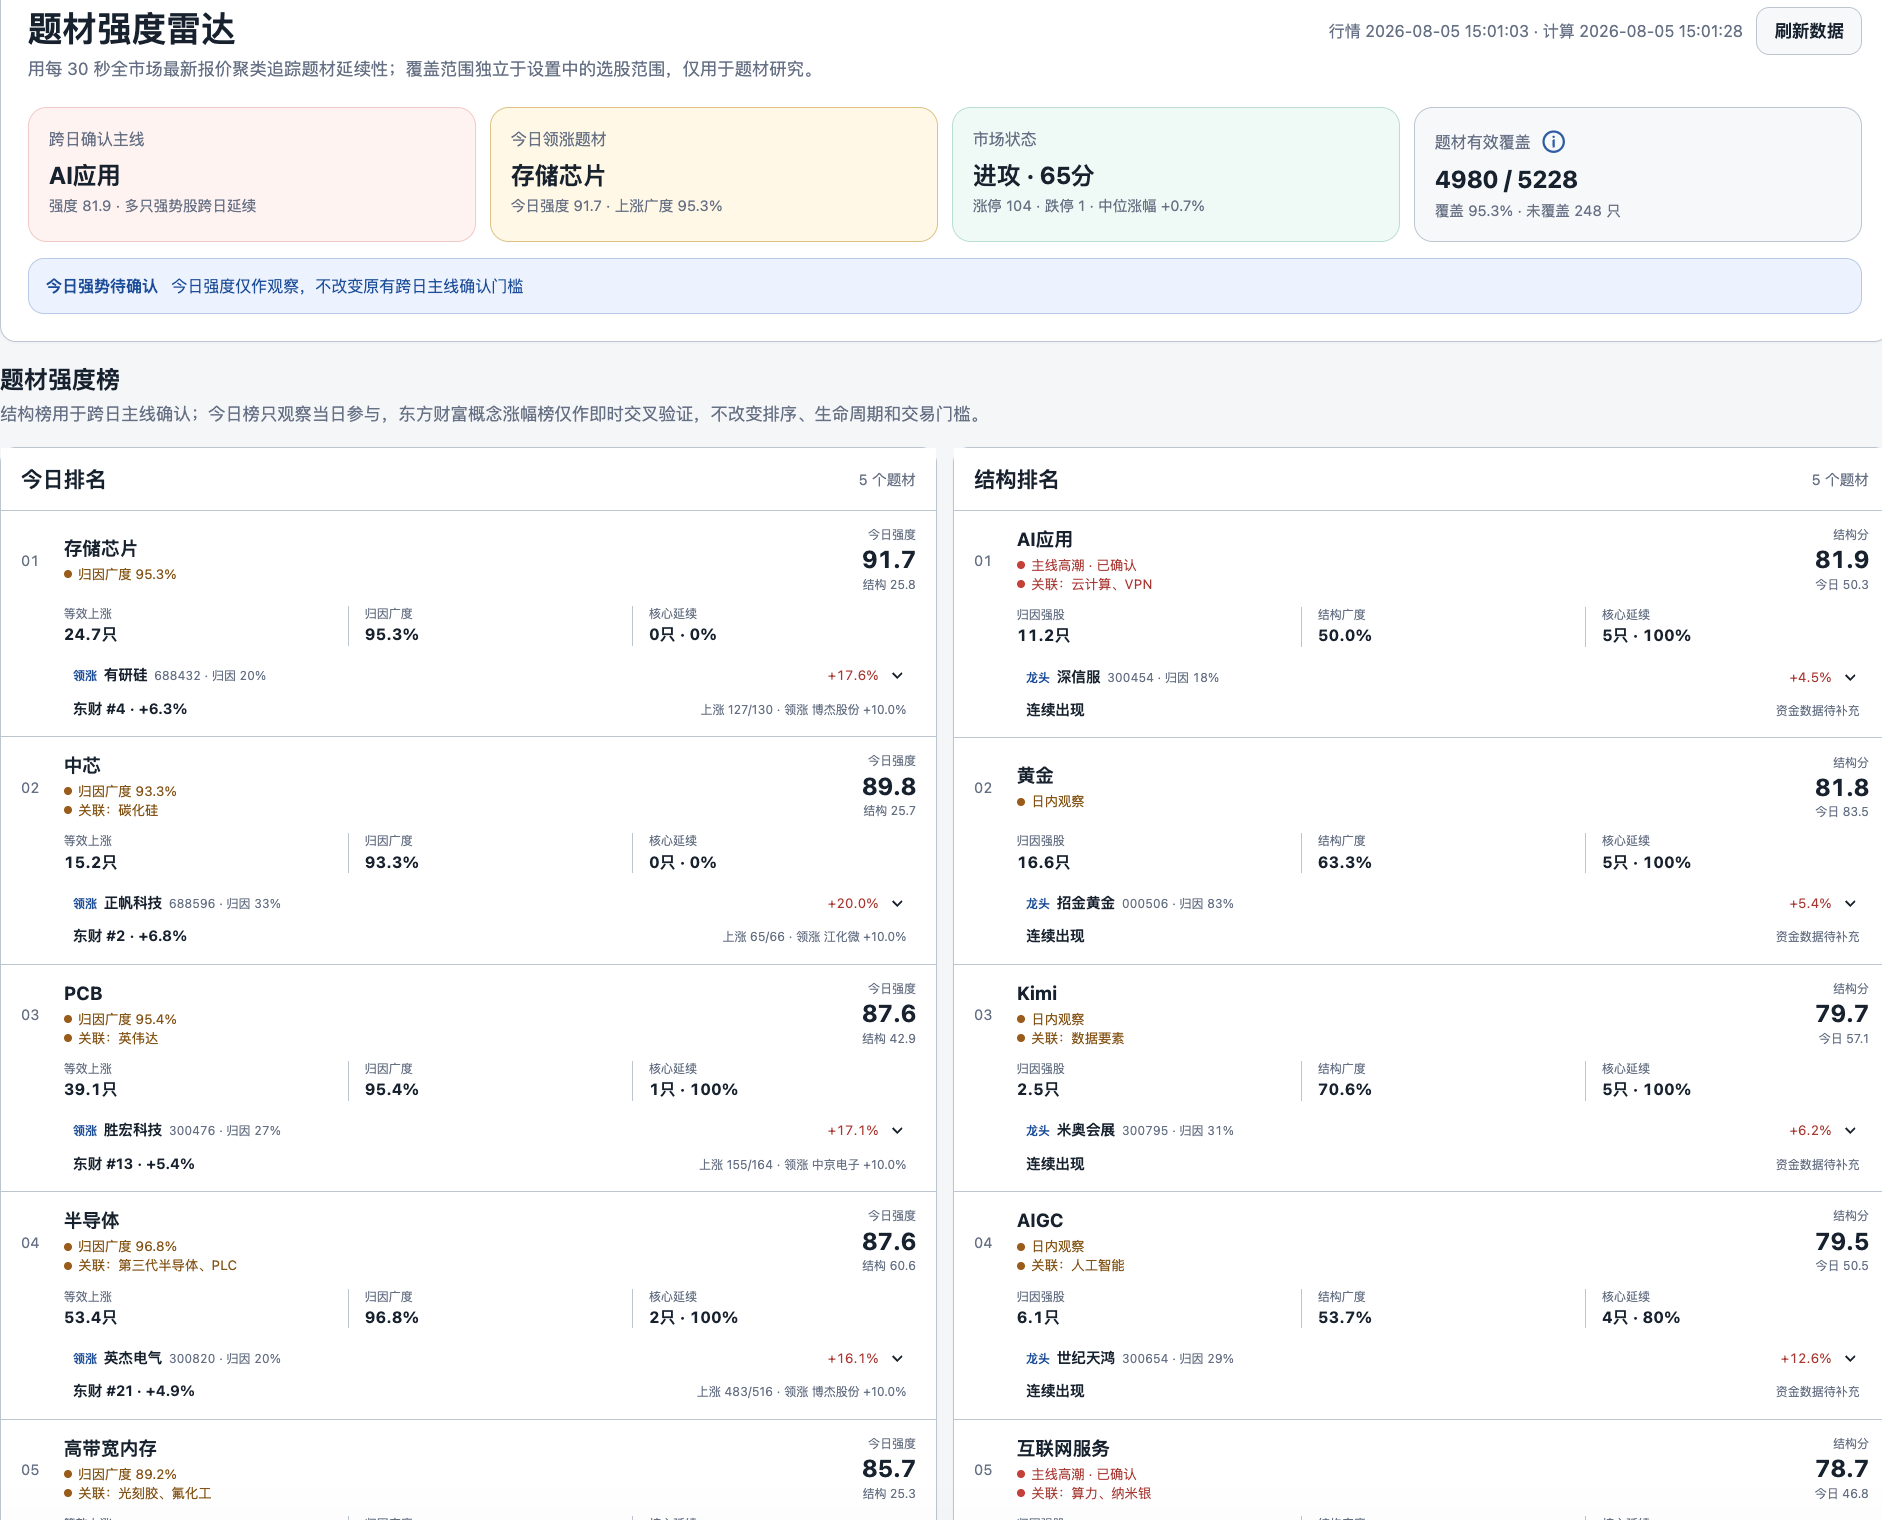This screenshot has height=1520, width=1882.
Task: Select 互联网服务 title in 结构排名
Action: point(1063,1448)
